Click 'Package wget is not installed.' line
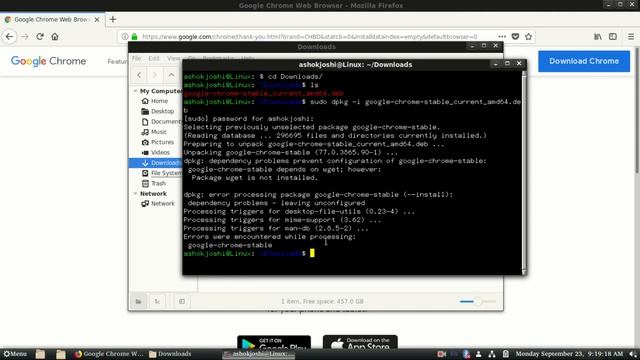Image resolution: width=640 pixels, height=360 pixels. [255, 178]
